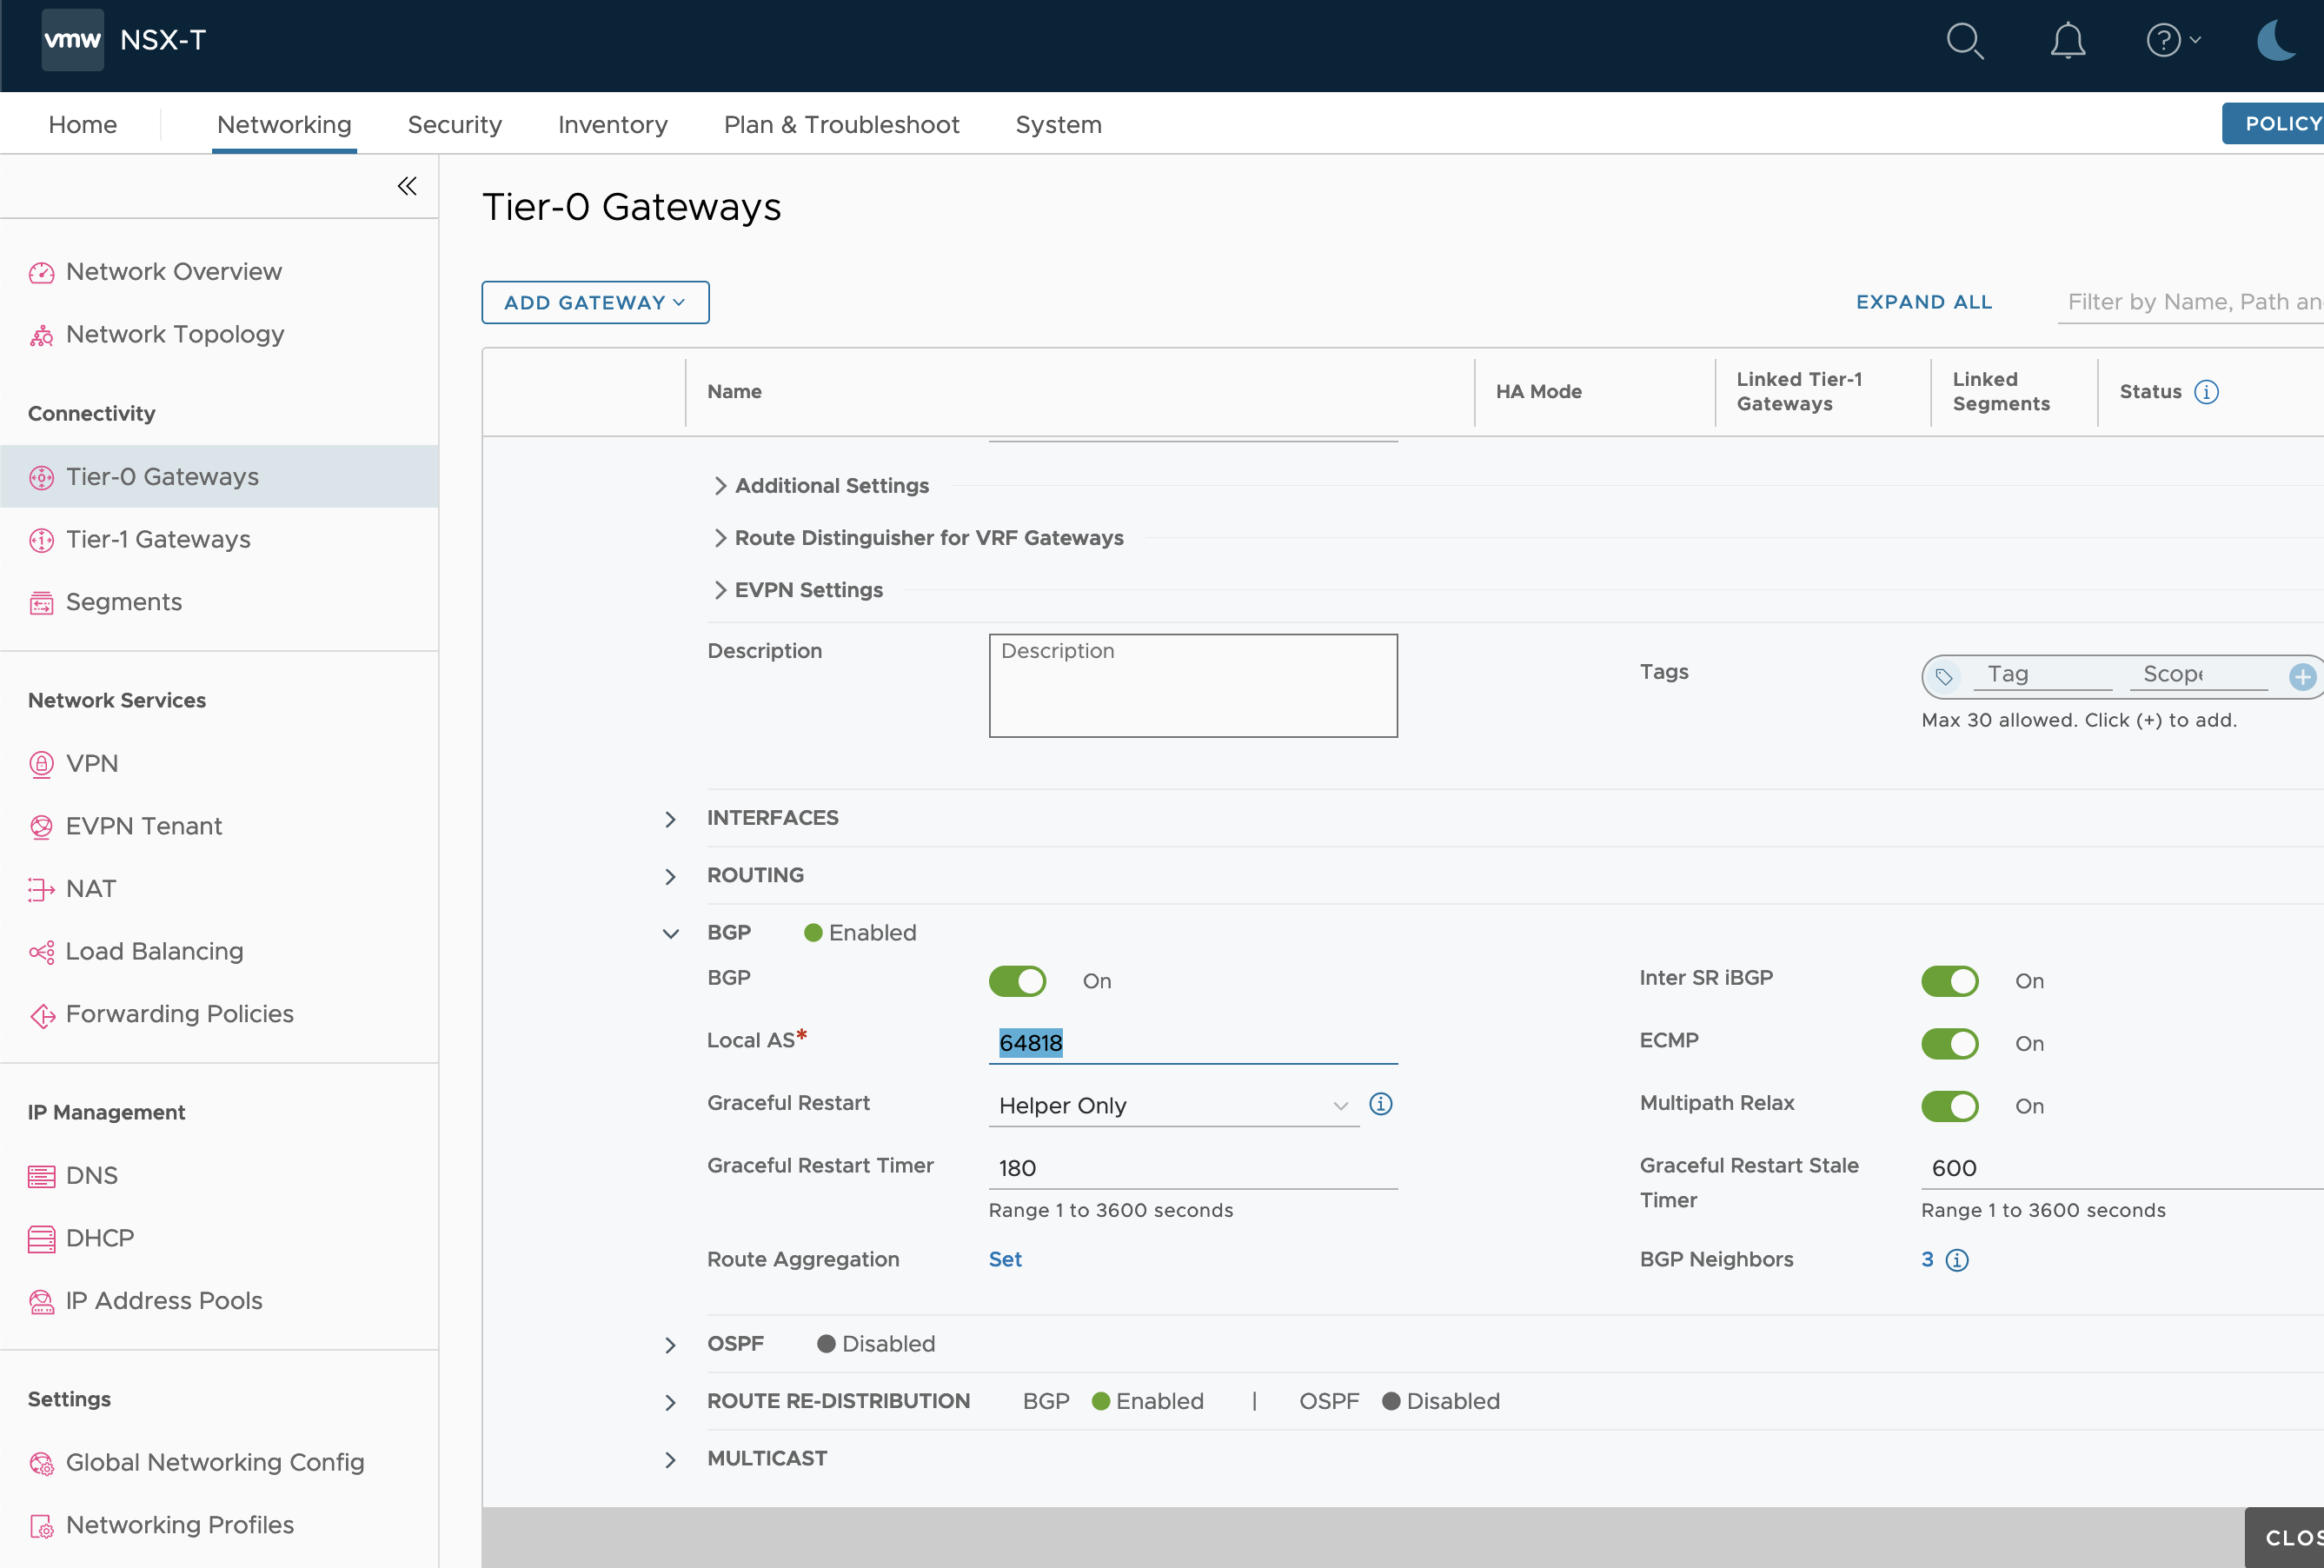Expand the INTERFACES section
2324x1568 pixels.
click(670, 820)
